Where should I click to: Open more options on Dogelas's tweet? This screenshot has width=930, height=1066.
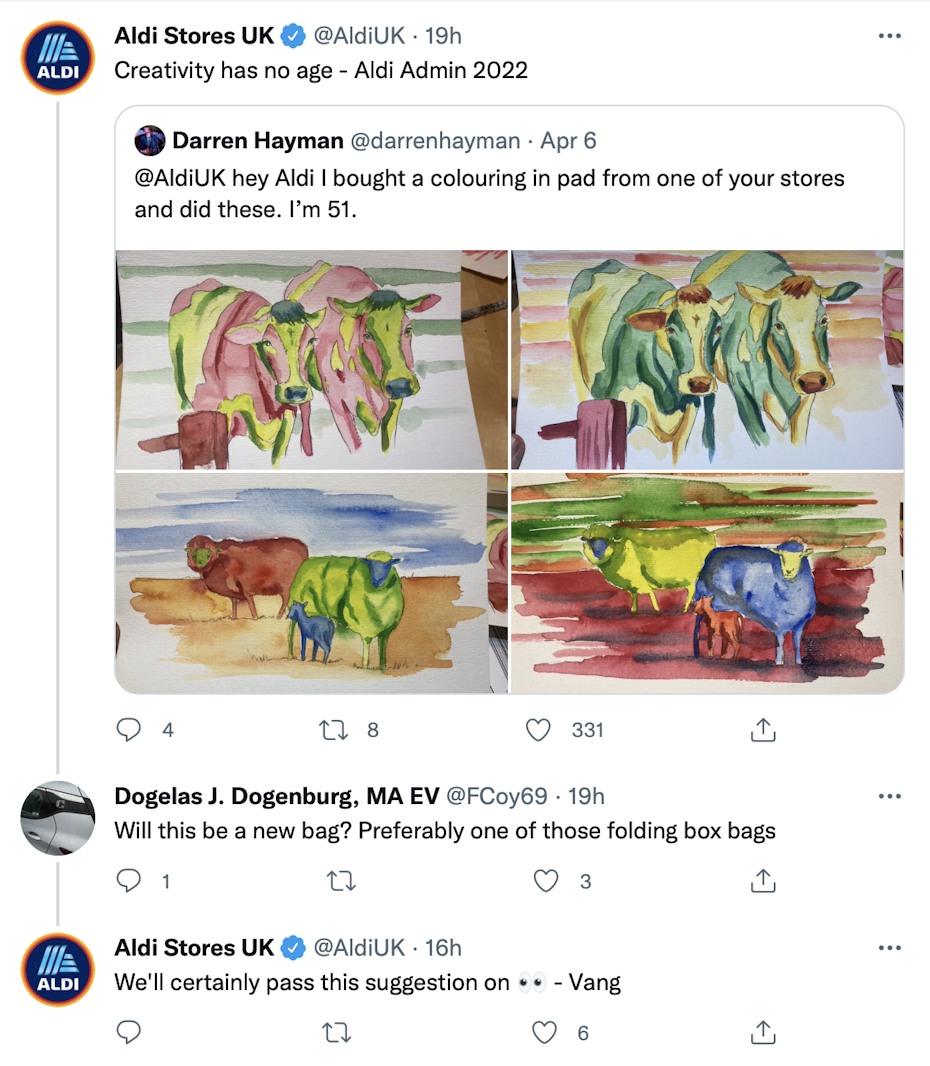pyautogui.click(x=889, y=797)
